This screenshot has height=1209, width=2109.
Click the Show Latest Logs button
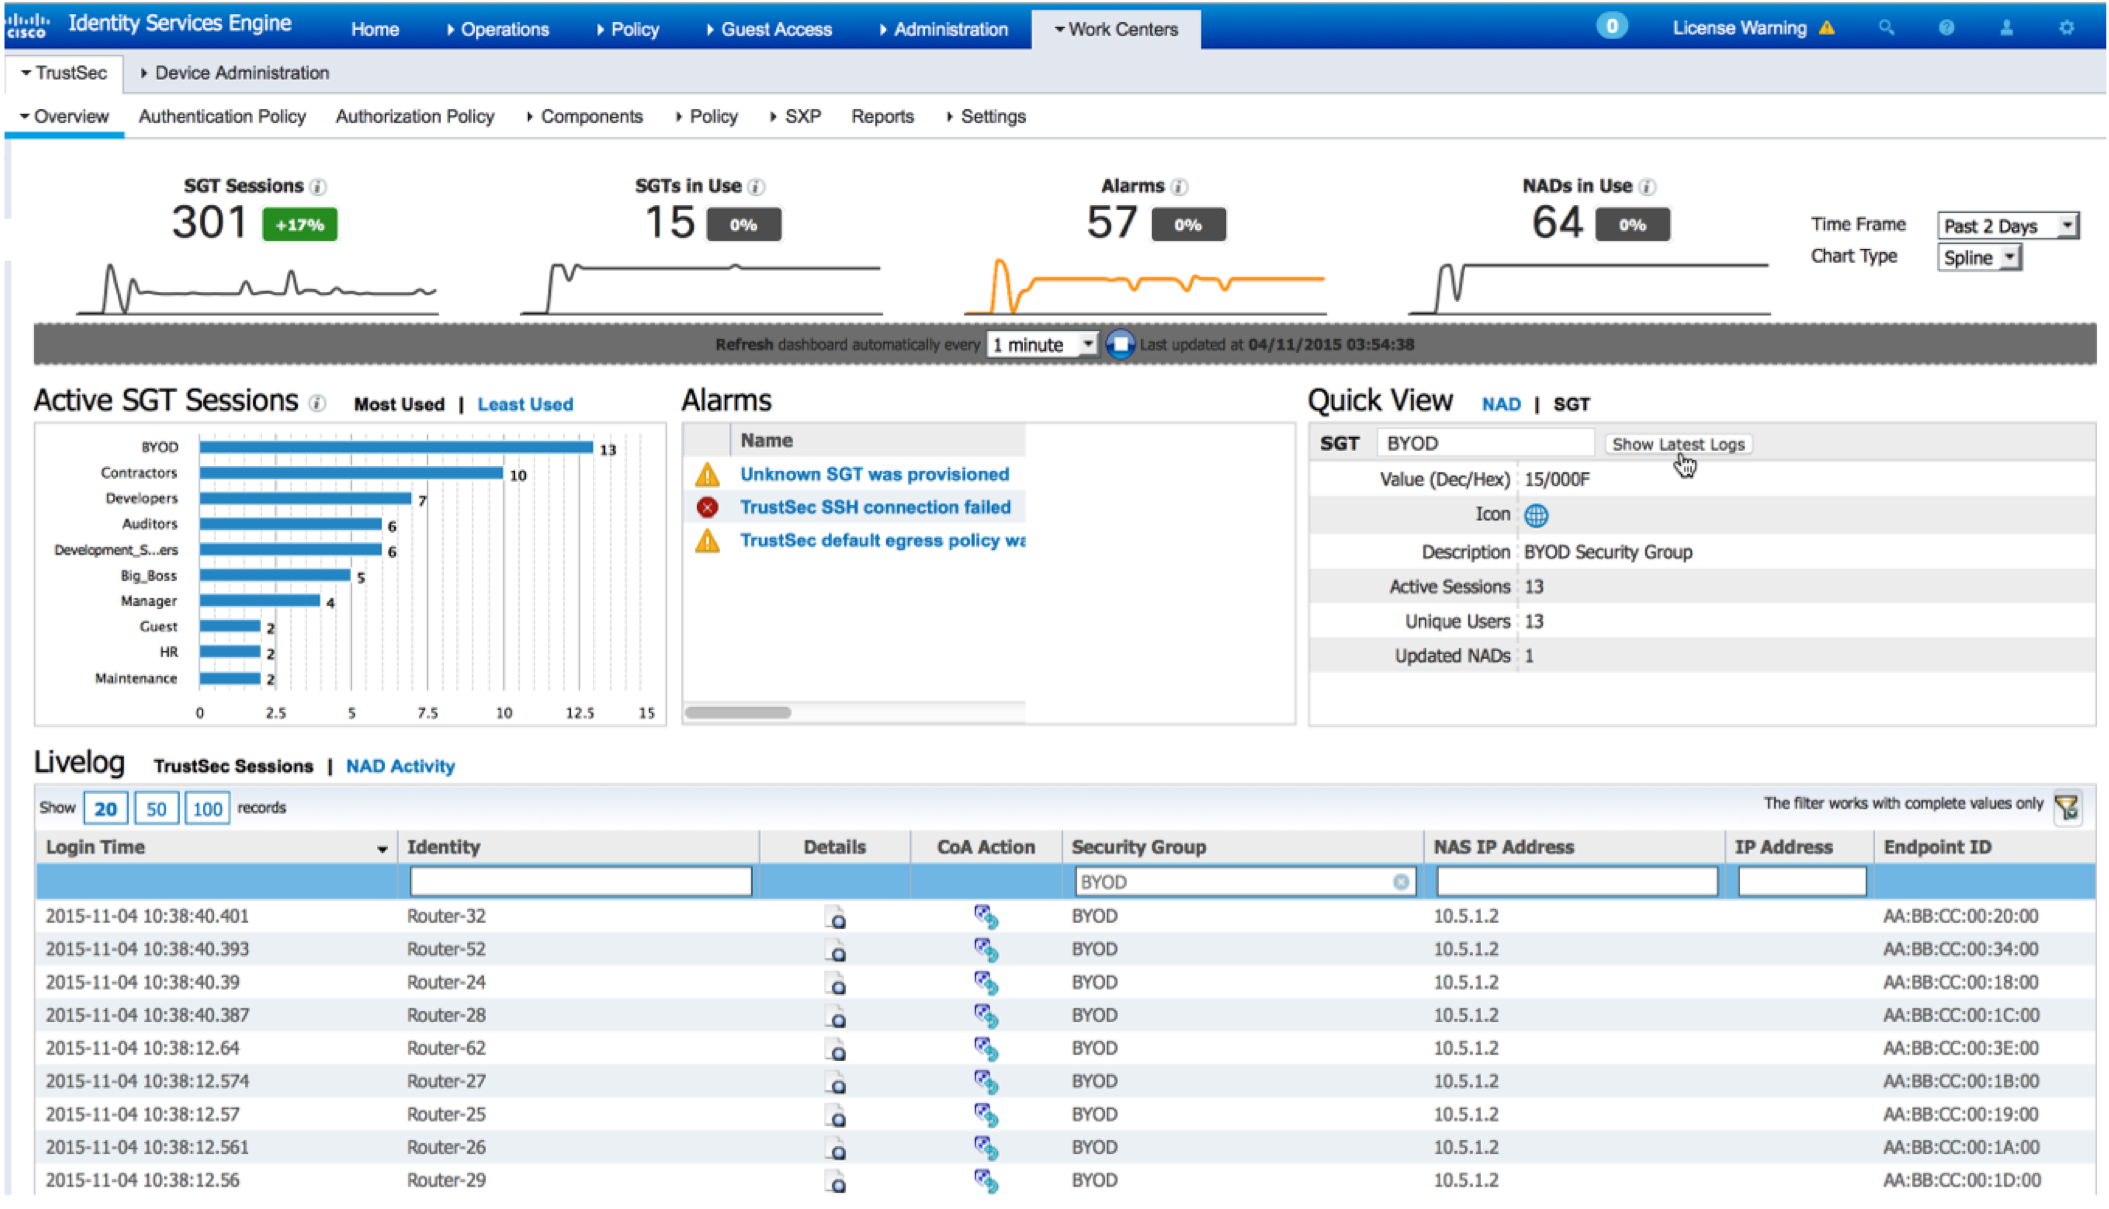1678,444
